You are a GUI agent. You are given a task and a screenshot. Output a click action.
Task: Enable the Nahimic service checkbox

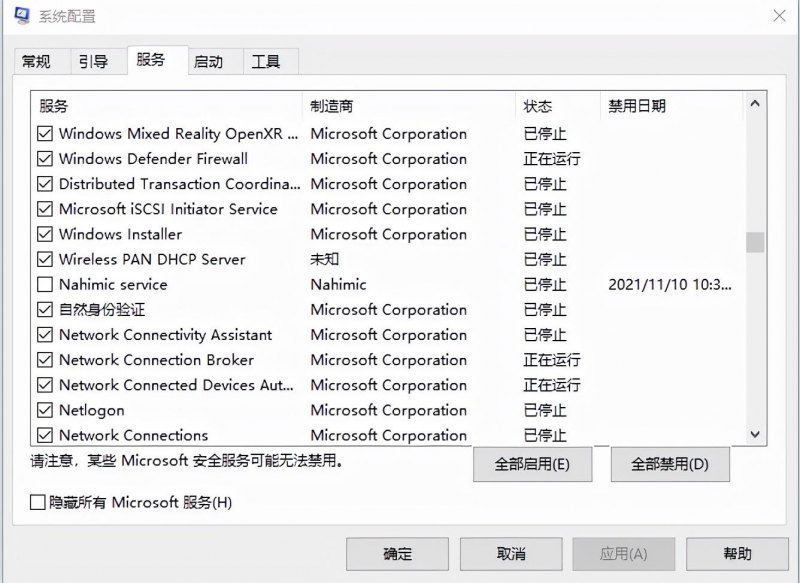click(x=45, y=284)
